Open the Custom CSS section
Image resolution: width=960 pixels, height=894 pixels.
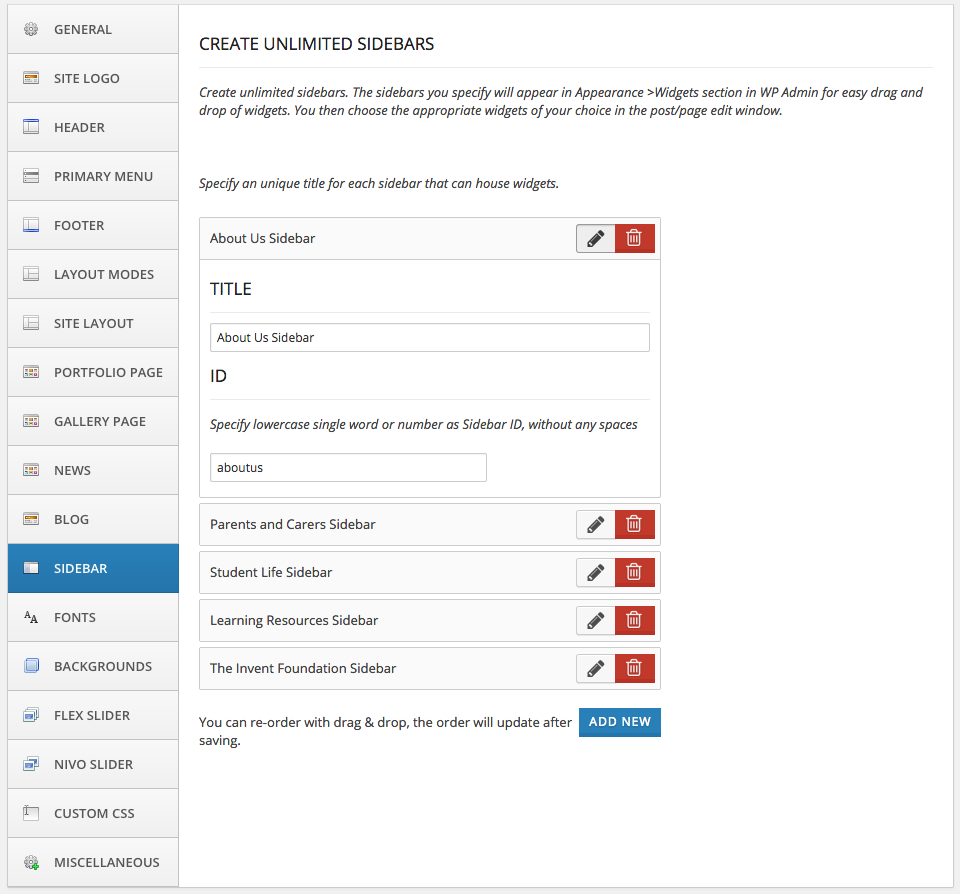pos(92,813)
